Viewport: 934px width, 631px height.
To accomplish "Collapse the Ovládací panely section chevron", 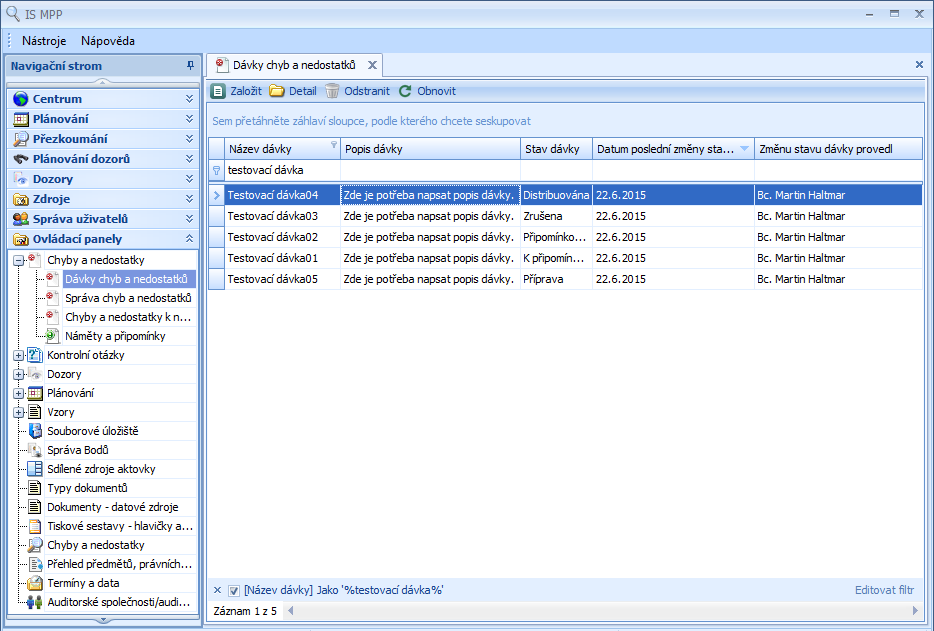I will (189, 238).
